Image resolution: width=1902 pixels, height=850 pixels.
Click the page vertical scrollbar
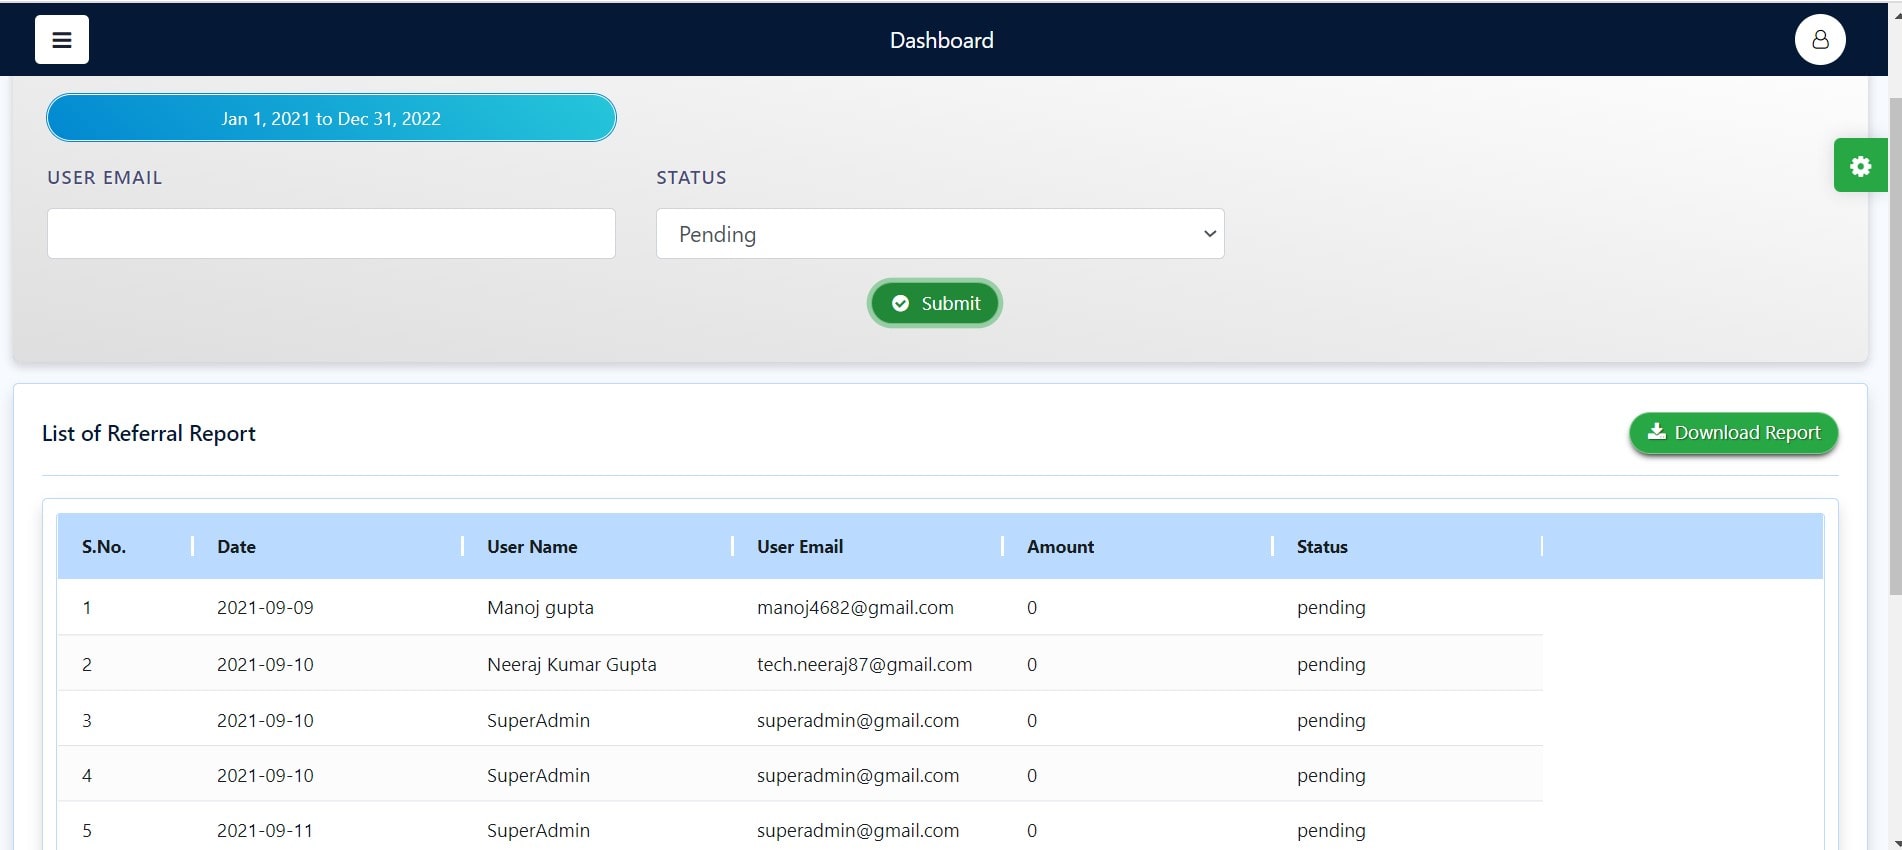[x=1895, y=347]
